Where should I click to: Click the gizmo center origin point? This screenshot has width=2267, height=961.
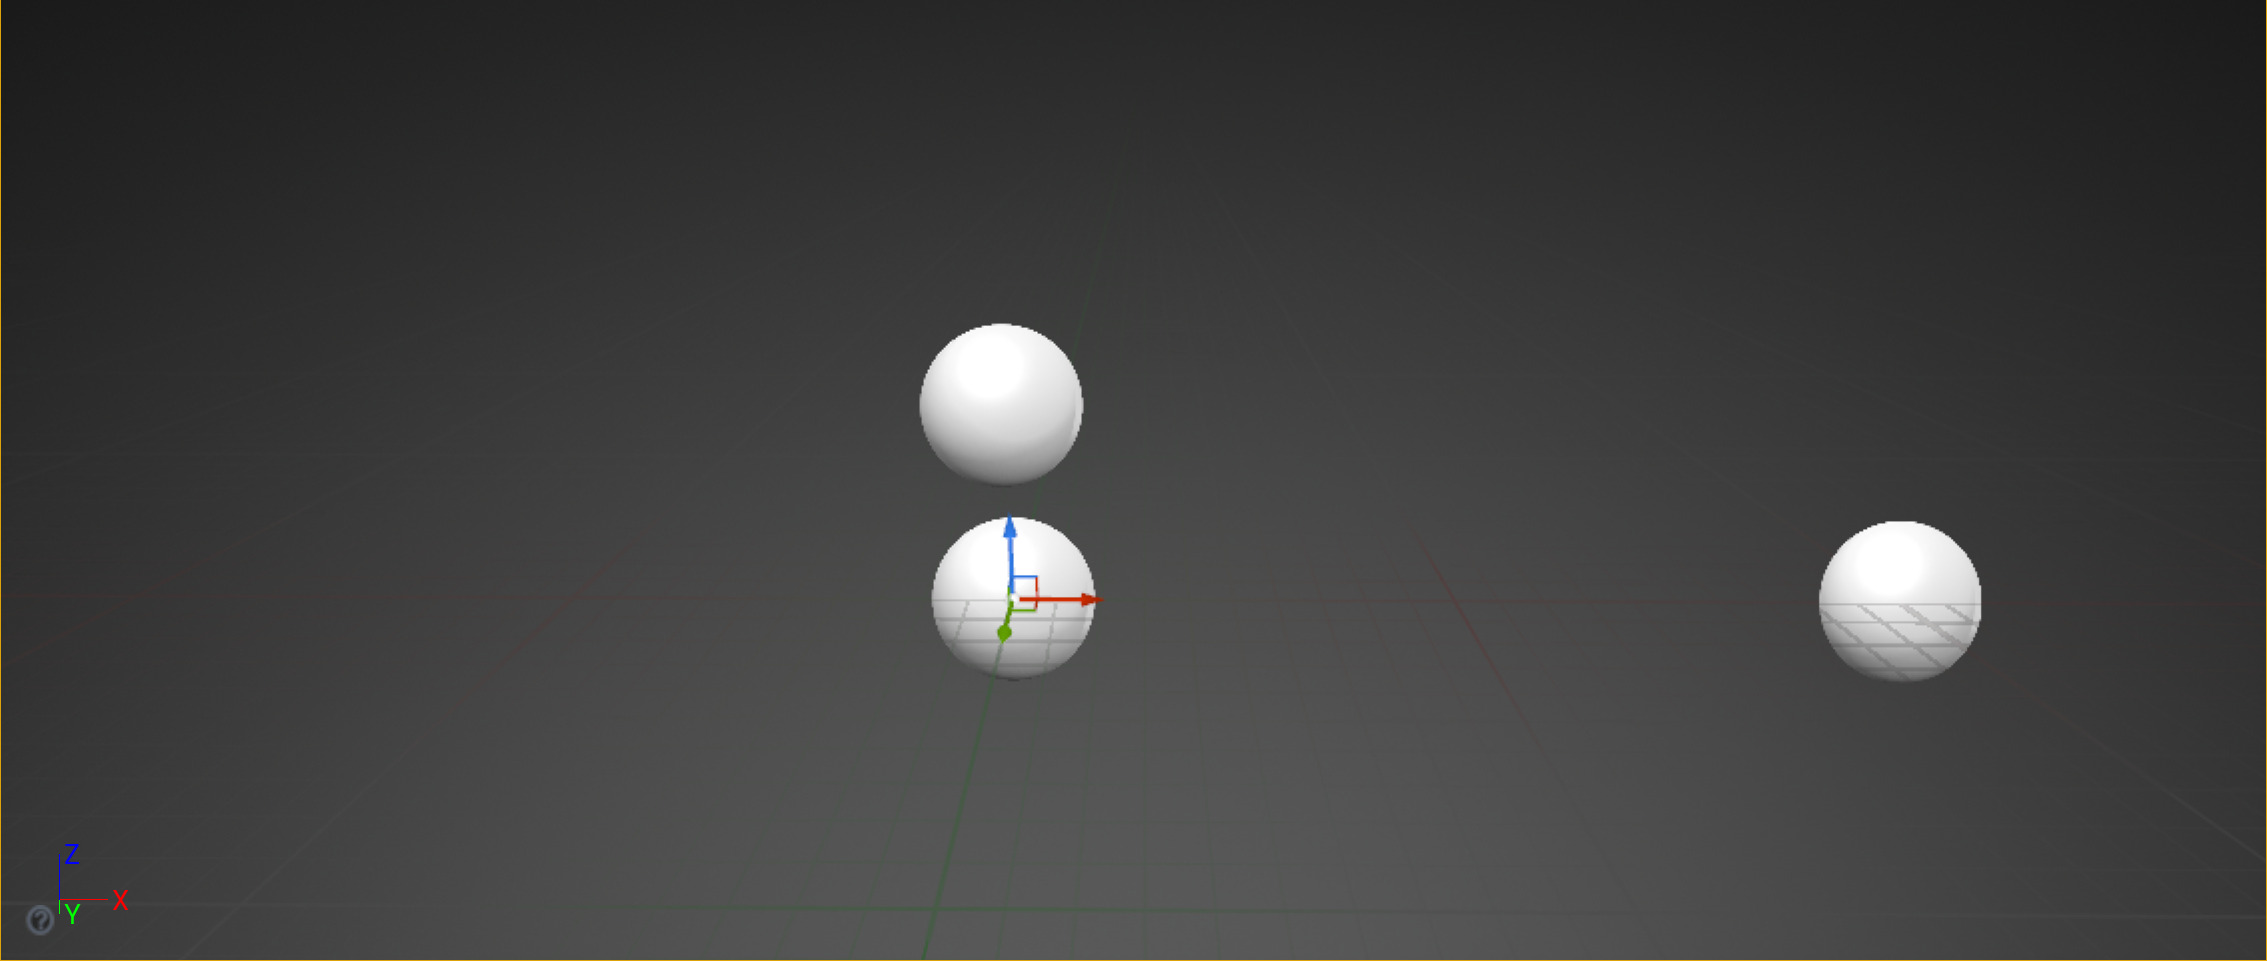click(1012, 598)
